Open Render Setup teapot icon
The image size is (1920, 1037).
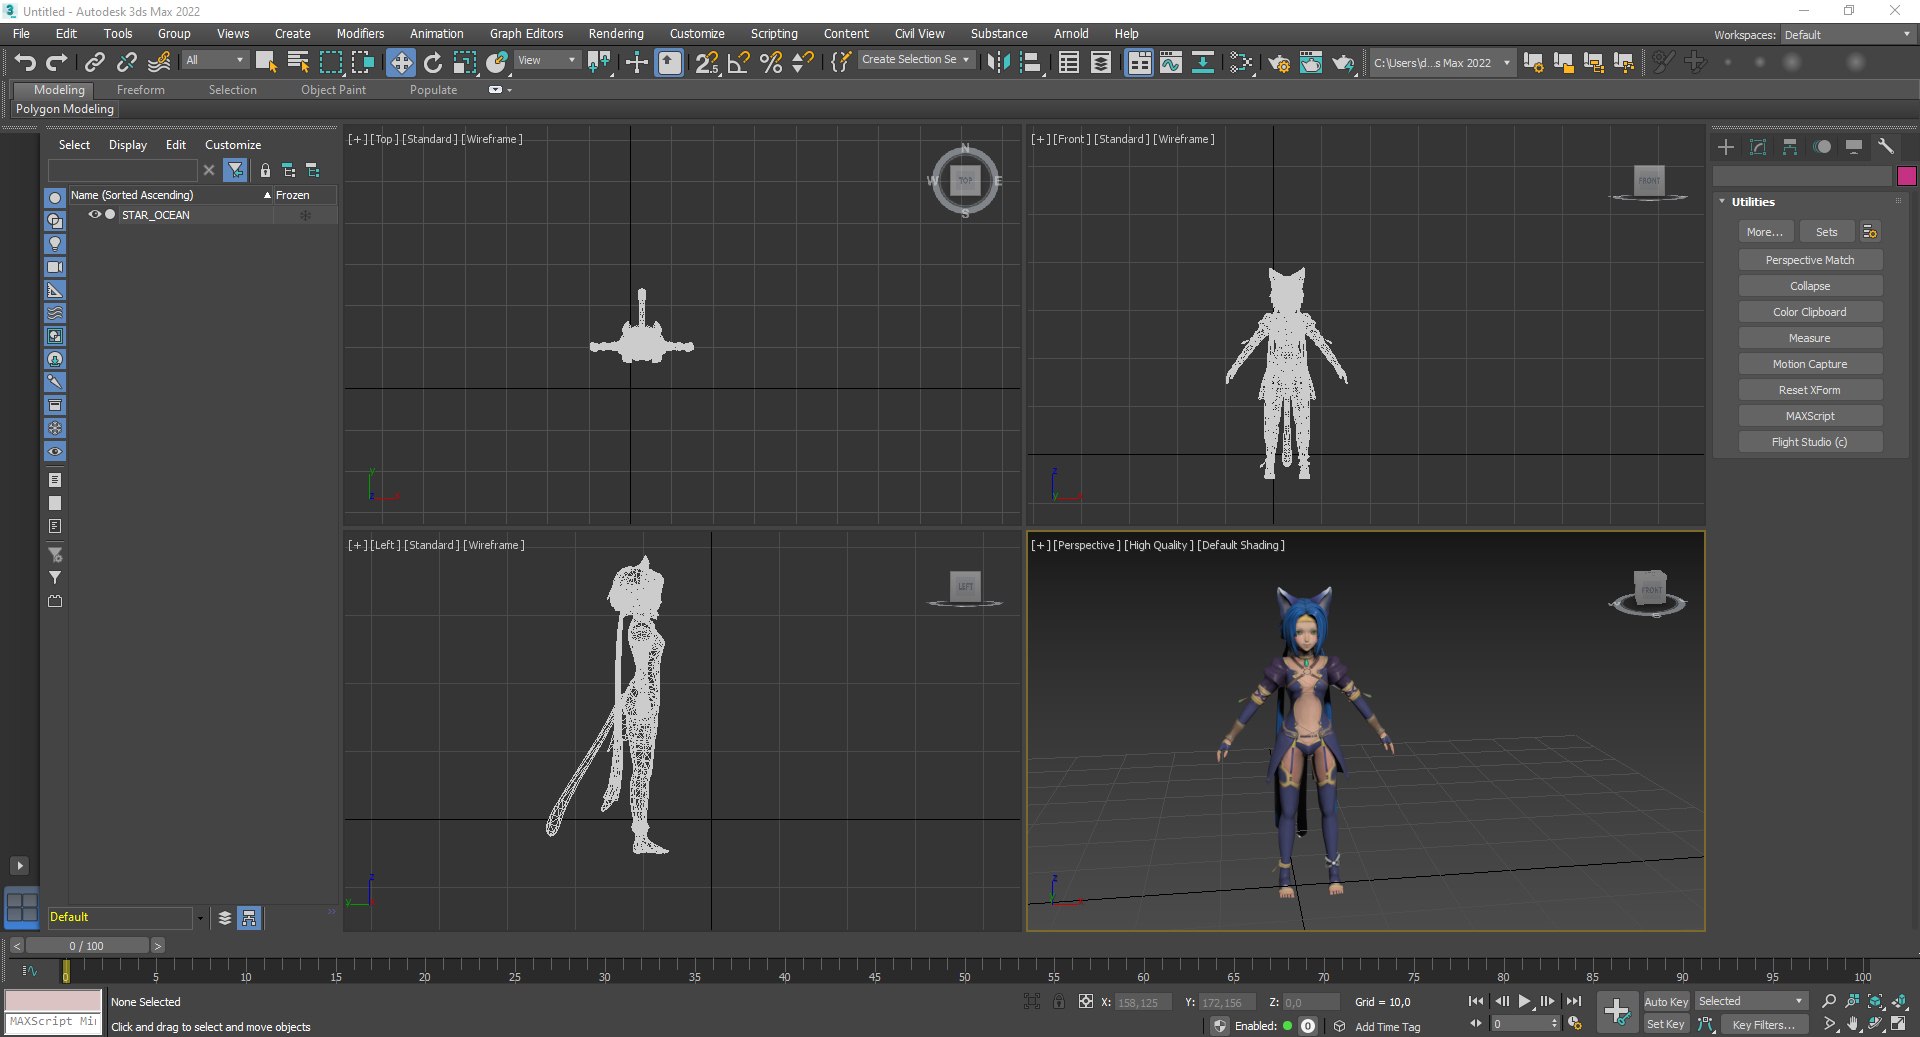(x=1279, y=62)
